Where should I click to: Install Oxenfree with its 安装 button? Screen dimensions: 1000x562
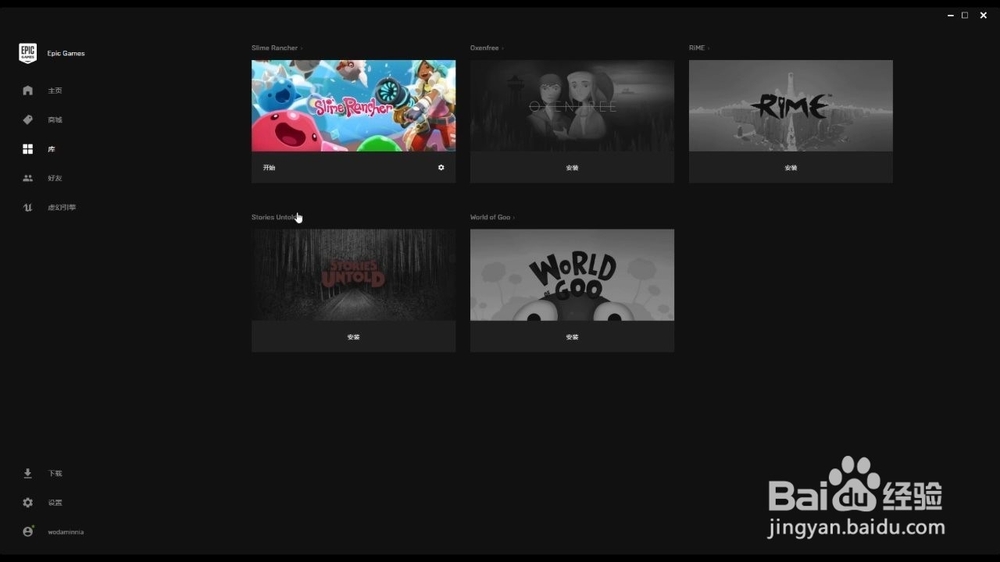tap(572, 168)
